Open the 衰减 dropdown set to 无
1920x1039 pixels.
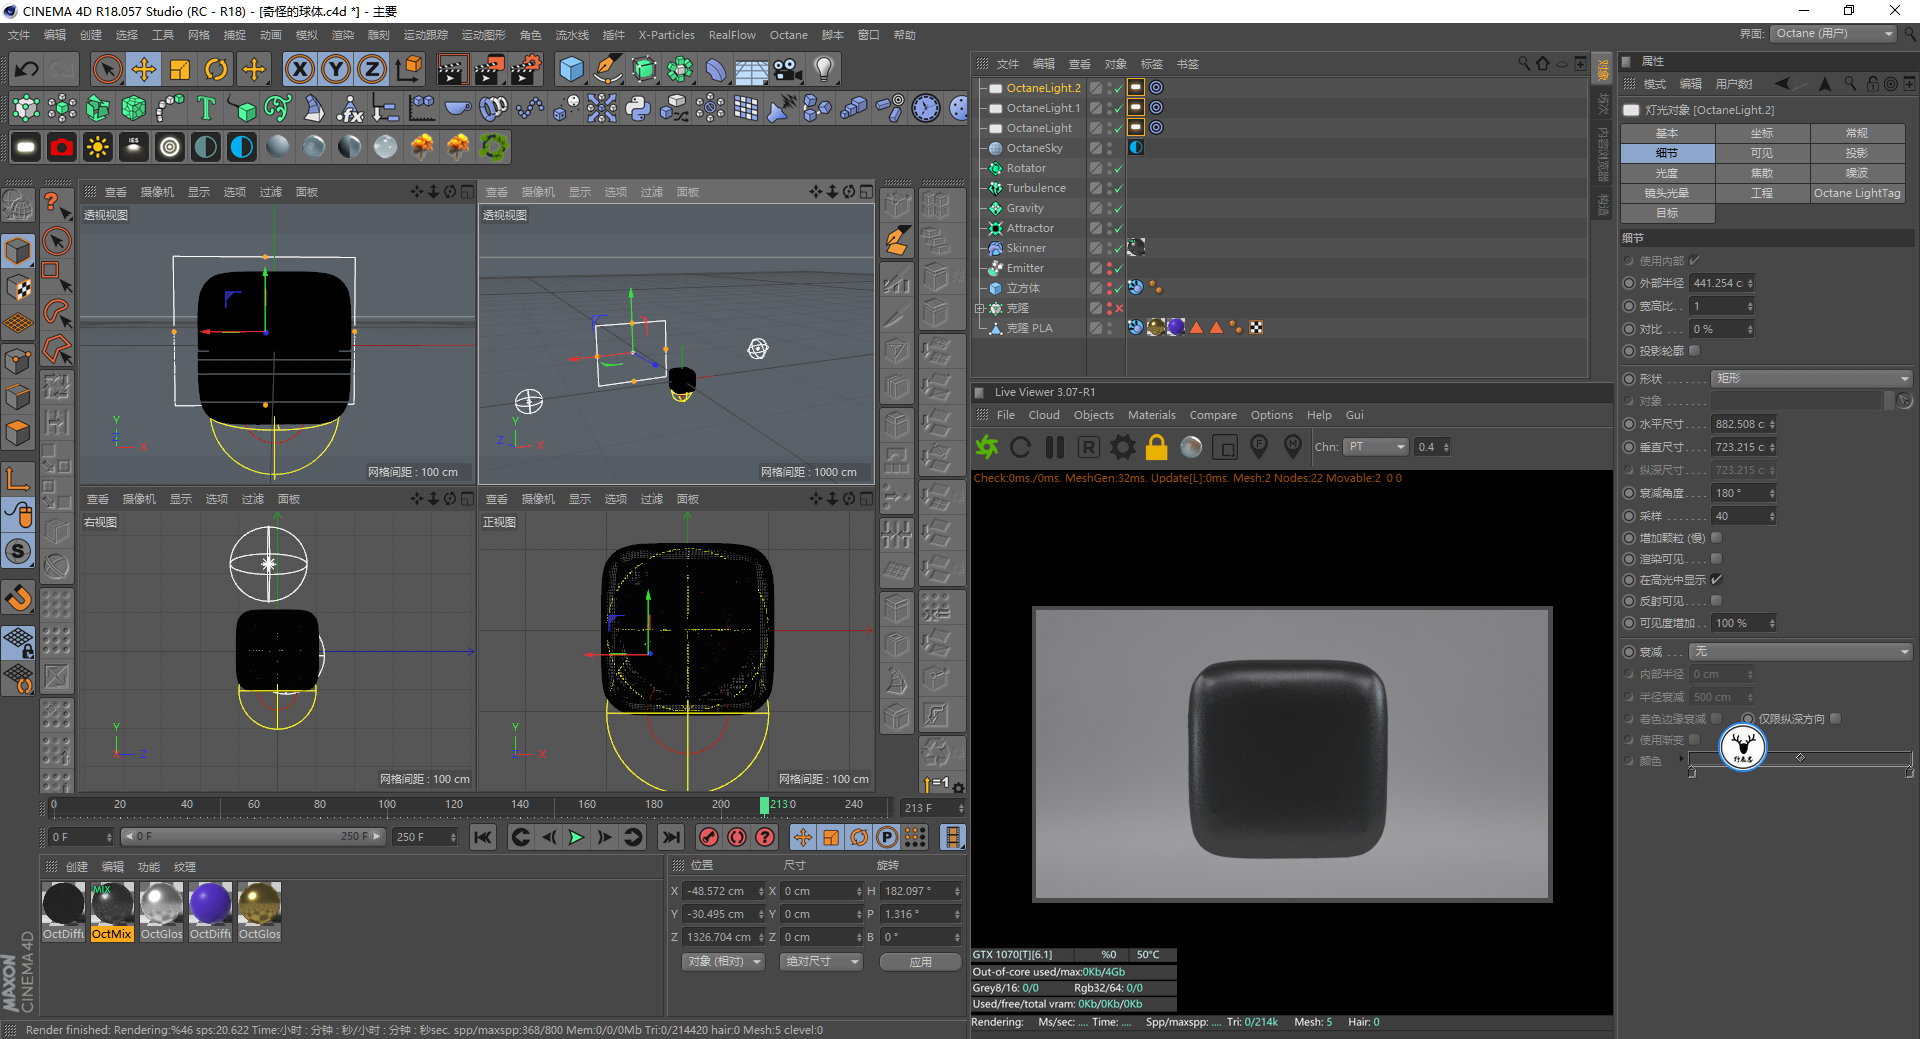click(1801, 651)
